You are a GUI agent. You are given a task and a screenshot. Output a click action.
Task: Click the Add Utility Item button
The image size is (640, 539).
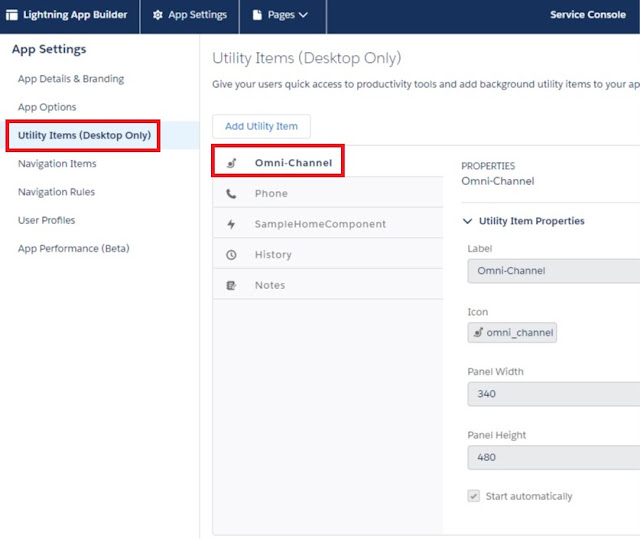tap(261, 126)
